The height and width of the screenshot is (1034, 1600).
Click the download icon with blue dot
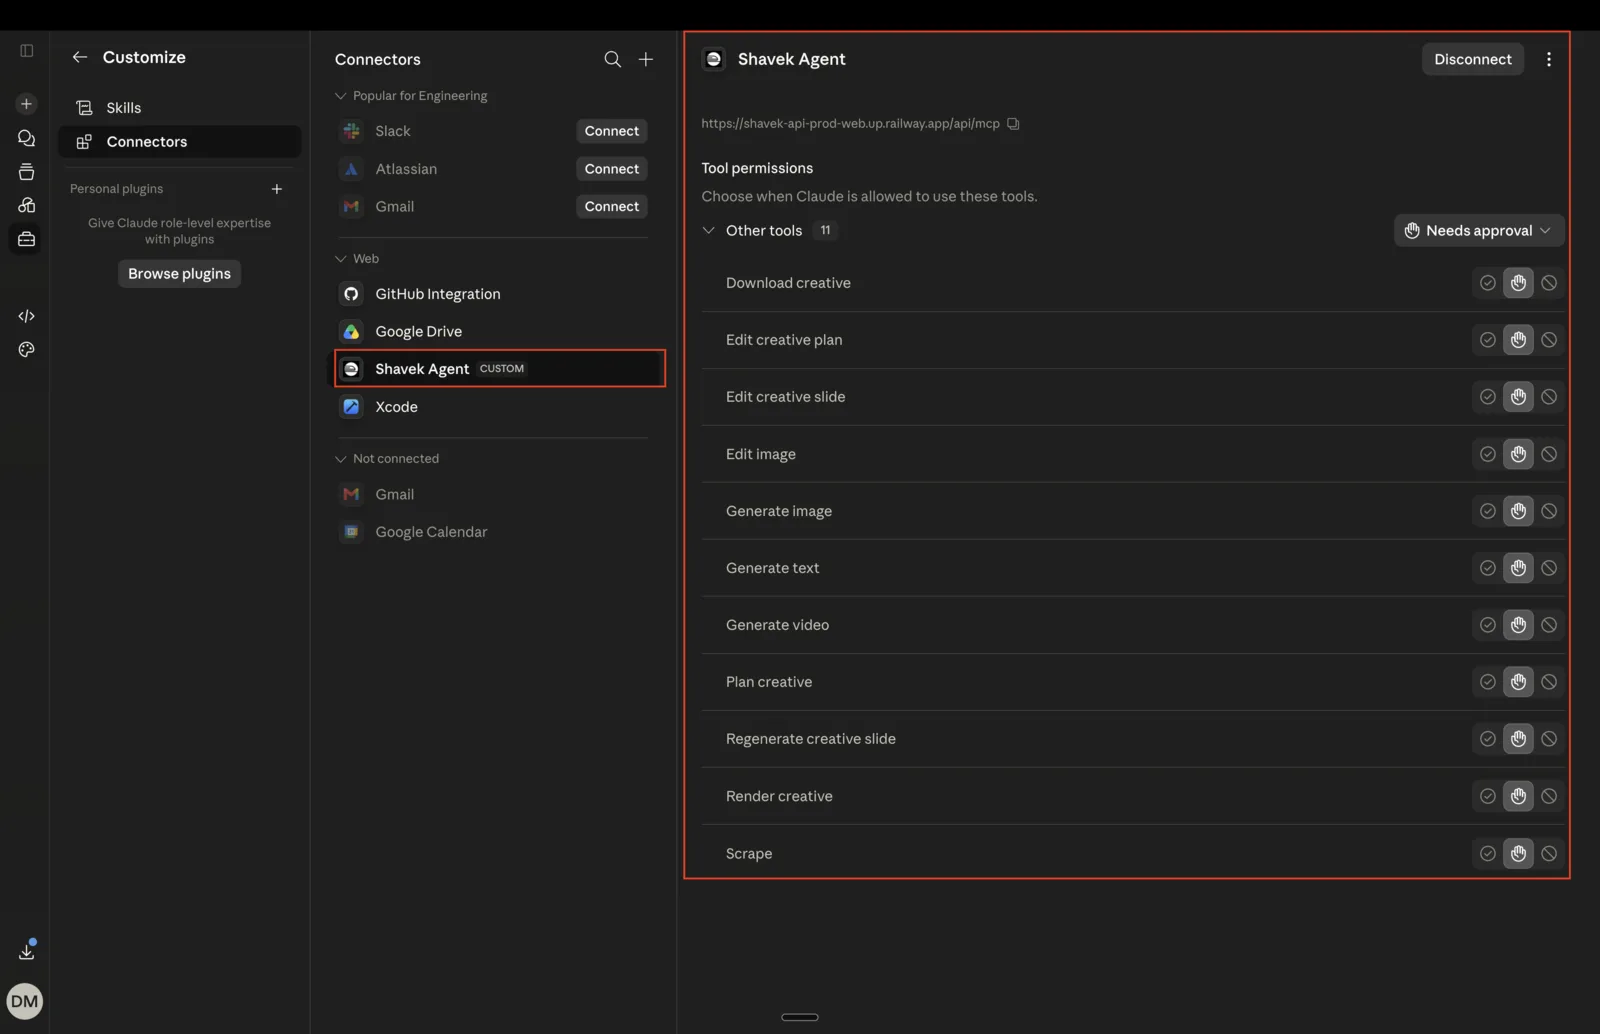tap(27, 950)
